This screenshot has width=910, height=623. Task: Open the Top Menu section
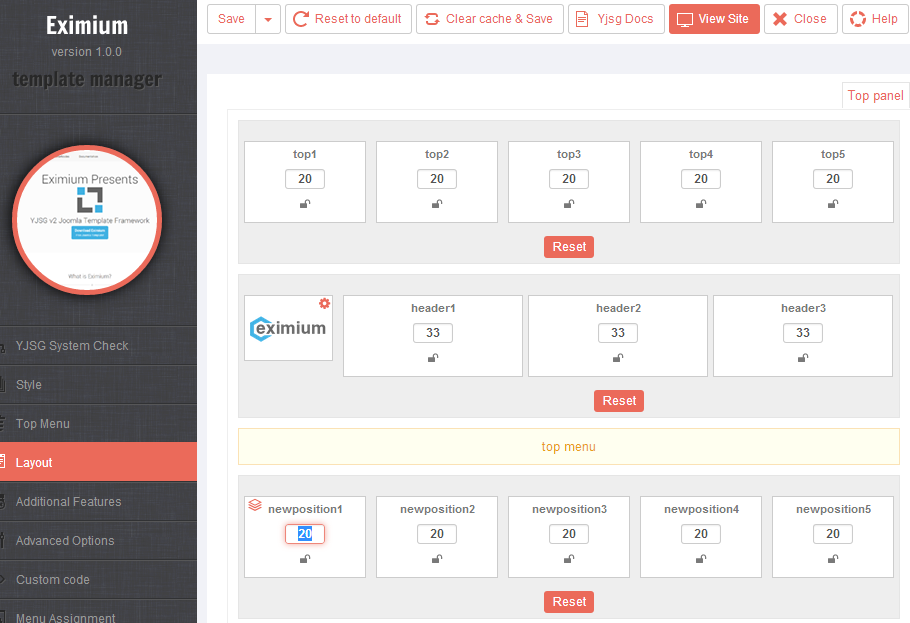click(x=99, y=423)
